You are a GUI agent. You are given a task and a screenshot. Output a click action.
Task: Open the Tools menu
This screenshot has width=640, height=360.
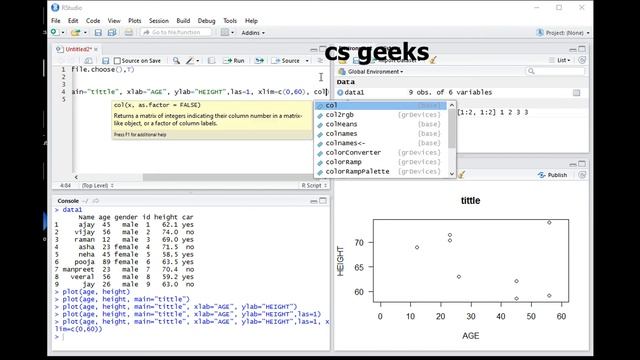[230, 20]
